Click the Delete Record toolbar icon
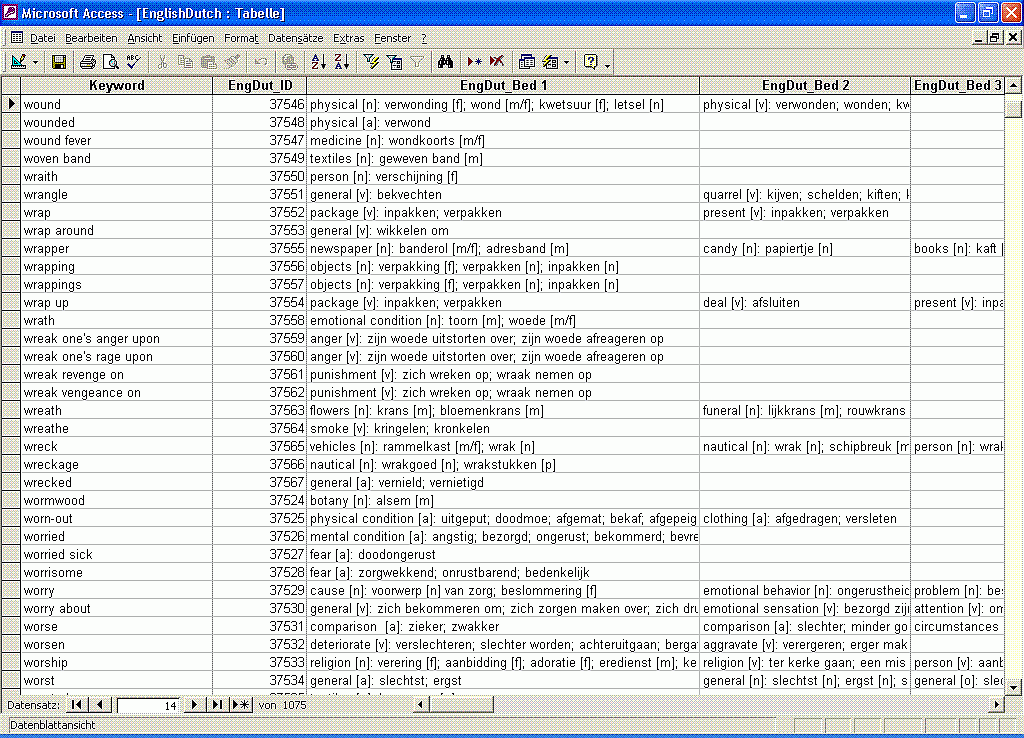Image resolution: width=1024 pixels, height=738 pixels. pyautogui.click(x=497, y=62)
